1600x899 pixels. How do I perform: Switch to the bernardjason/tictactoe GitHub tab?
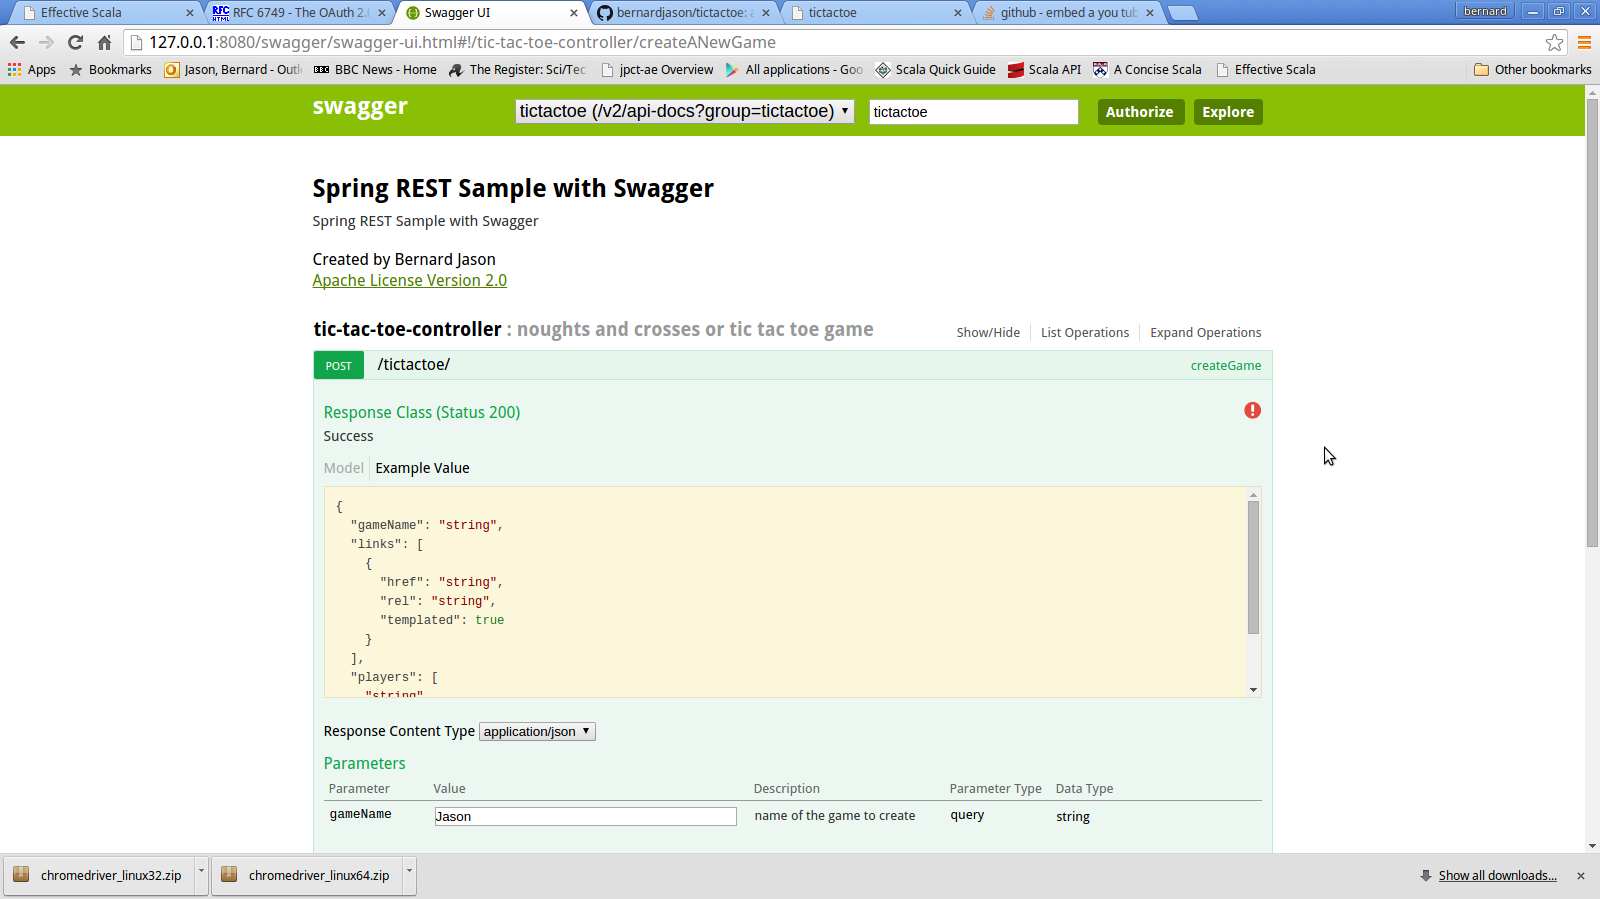pyautogui.click(x=682, y=13)
